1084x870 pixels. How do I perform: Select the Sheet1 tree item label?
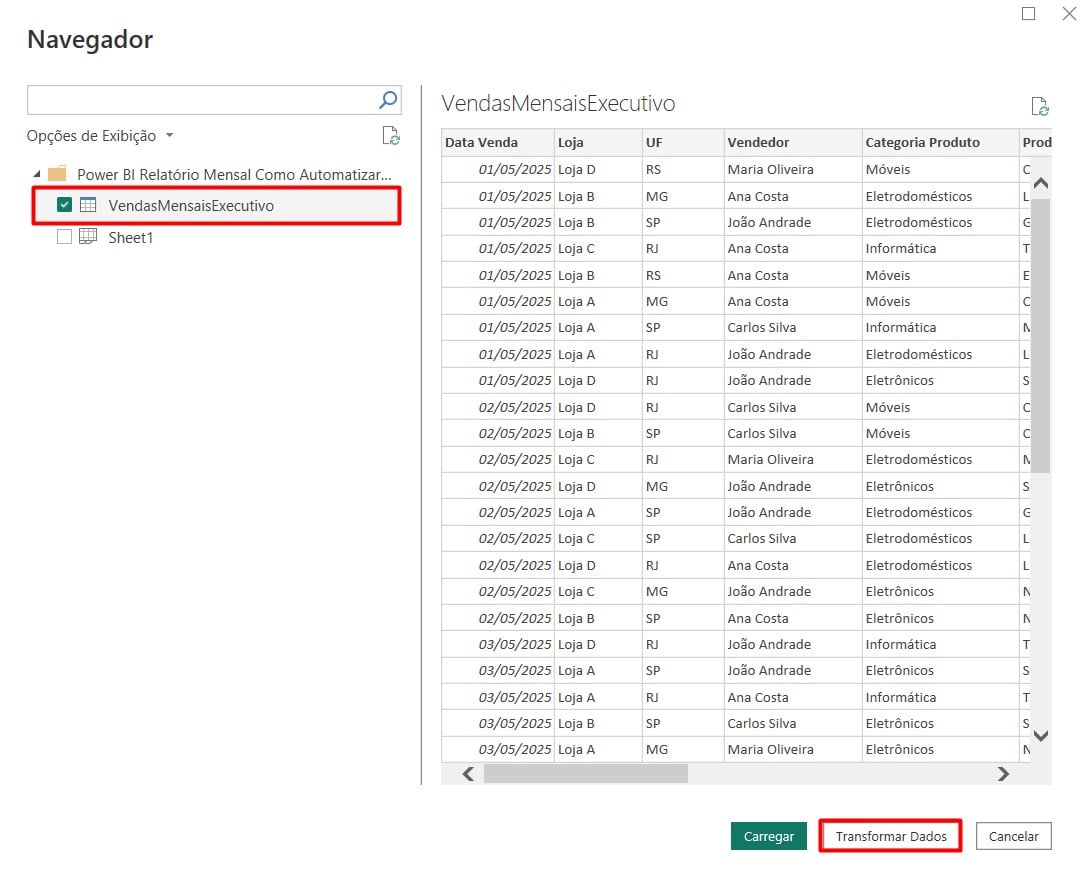[x=131, y=237]
